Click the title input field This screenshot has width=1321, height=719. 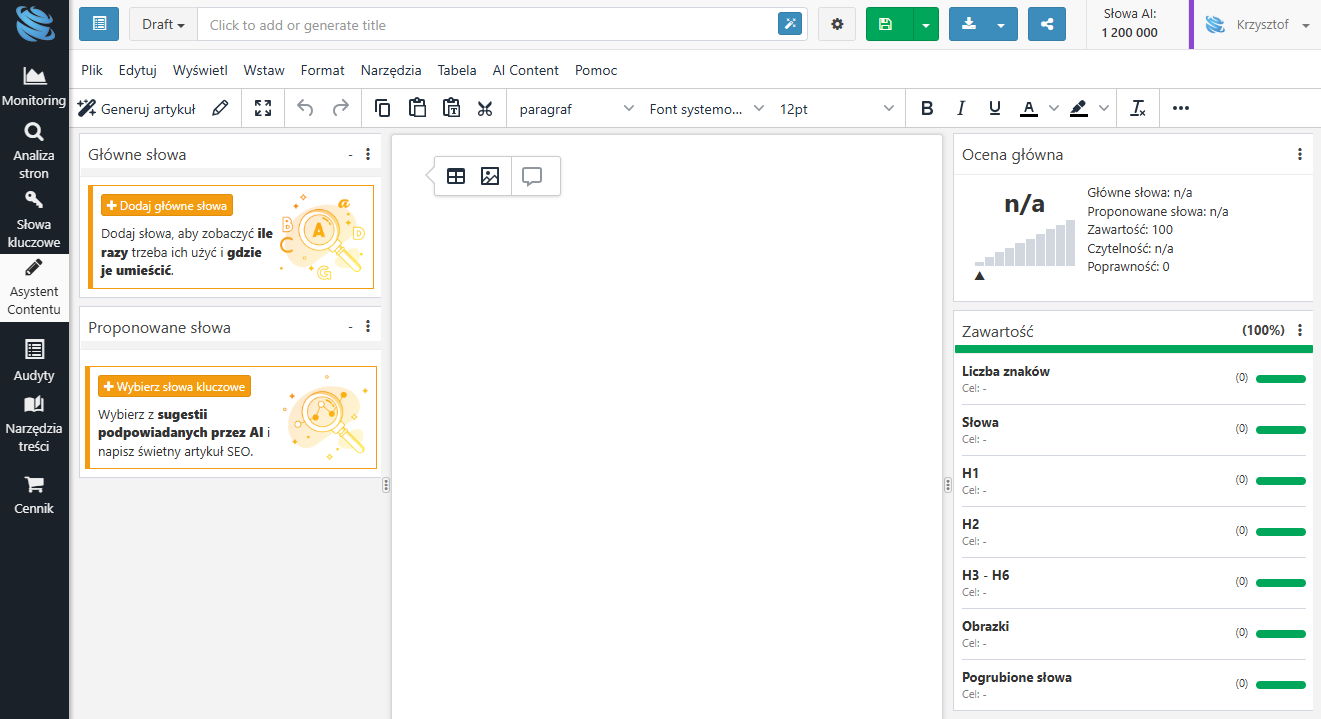(485, 24)
